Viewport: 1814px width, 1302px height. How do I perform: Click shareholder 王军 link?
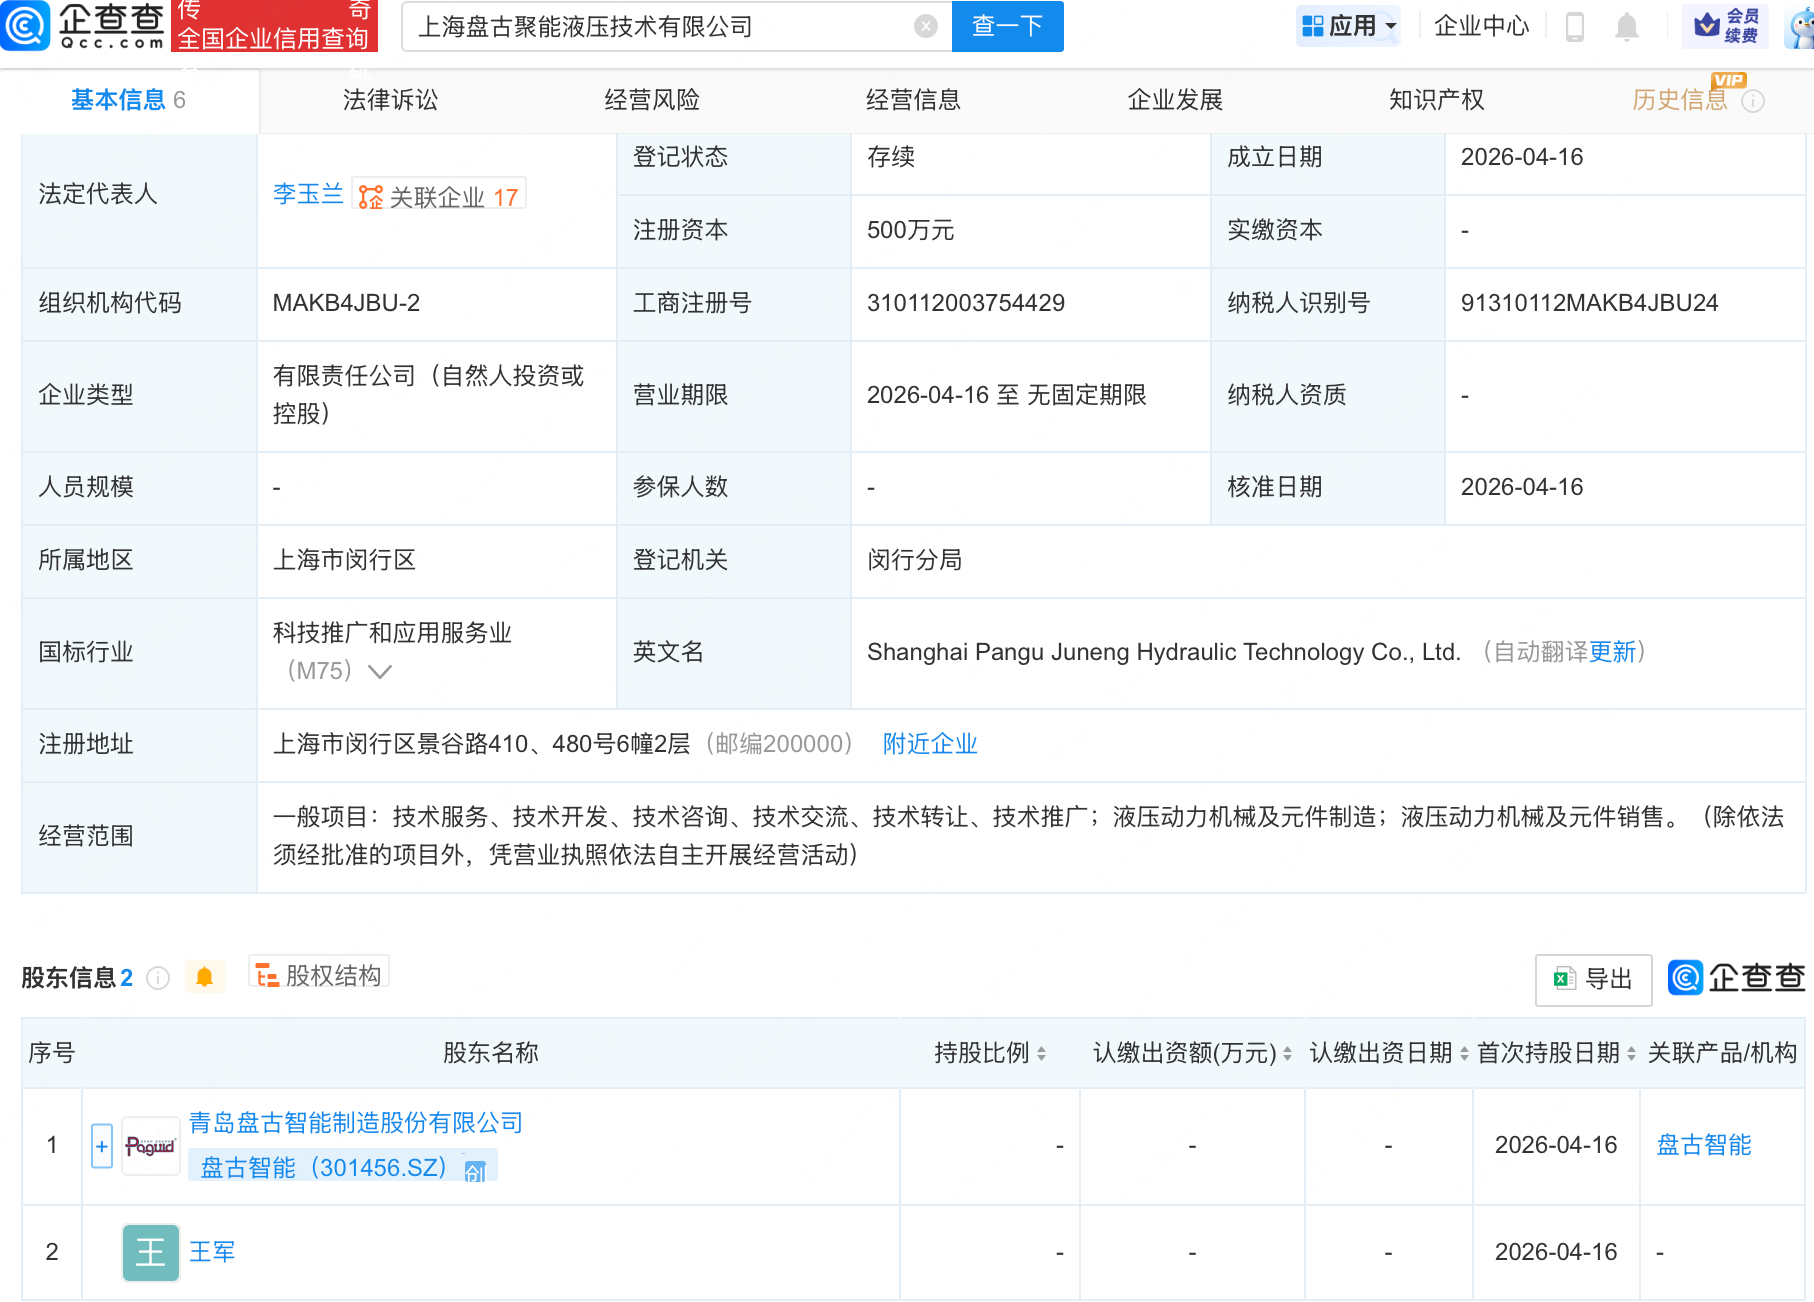[x=212, y=1251]
